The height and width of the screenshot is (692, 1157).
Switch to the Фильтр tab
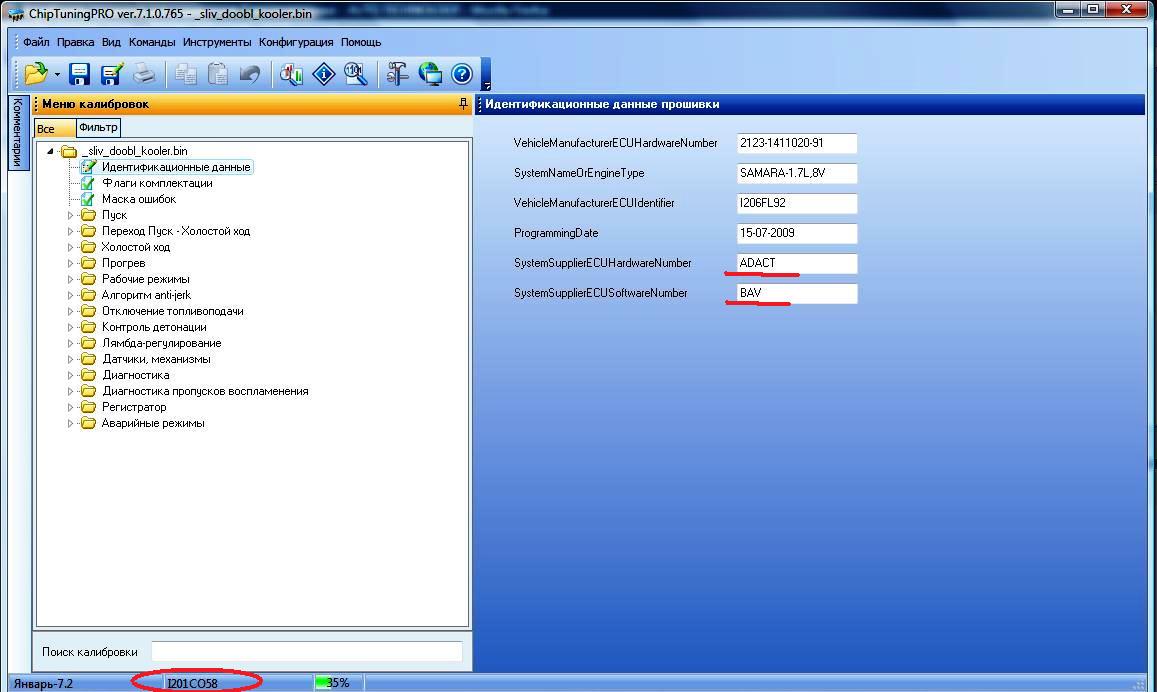[98, 128]
